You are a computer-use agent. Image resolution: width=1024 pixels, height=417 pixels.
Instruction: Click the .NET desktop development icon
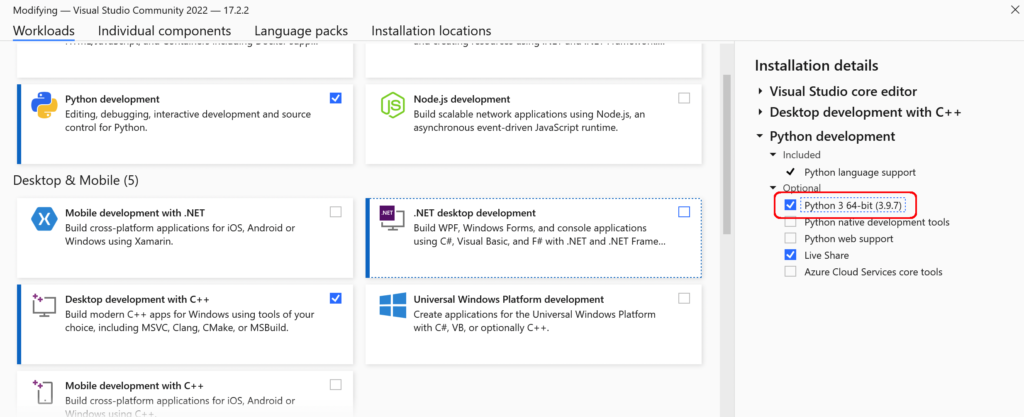[x=392, y=219]
